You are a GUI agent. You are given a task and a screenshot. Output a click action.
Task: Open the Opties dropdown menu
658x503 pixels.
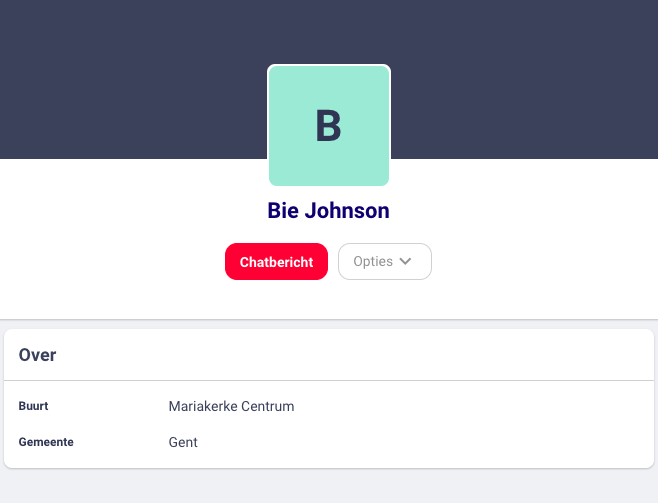pos(385,262)
